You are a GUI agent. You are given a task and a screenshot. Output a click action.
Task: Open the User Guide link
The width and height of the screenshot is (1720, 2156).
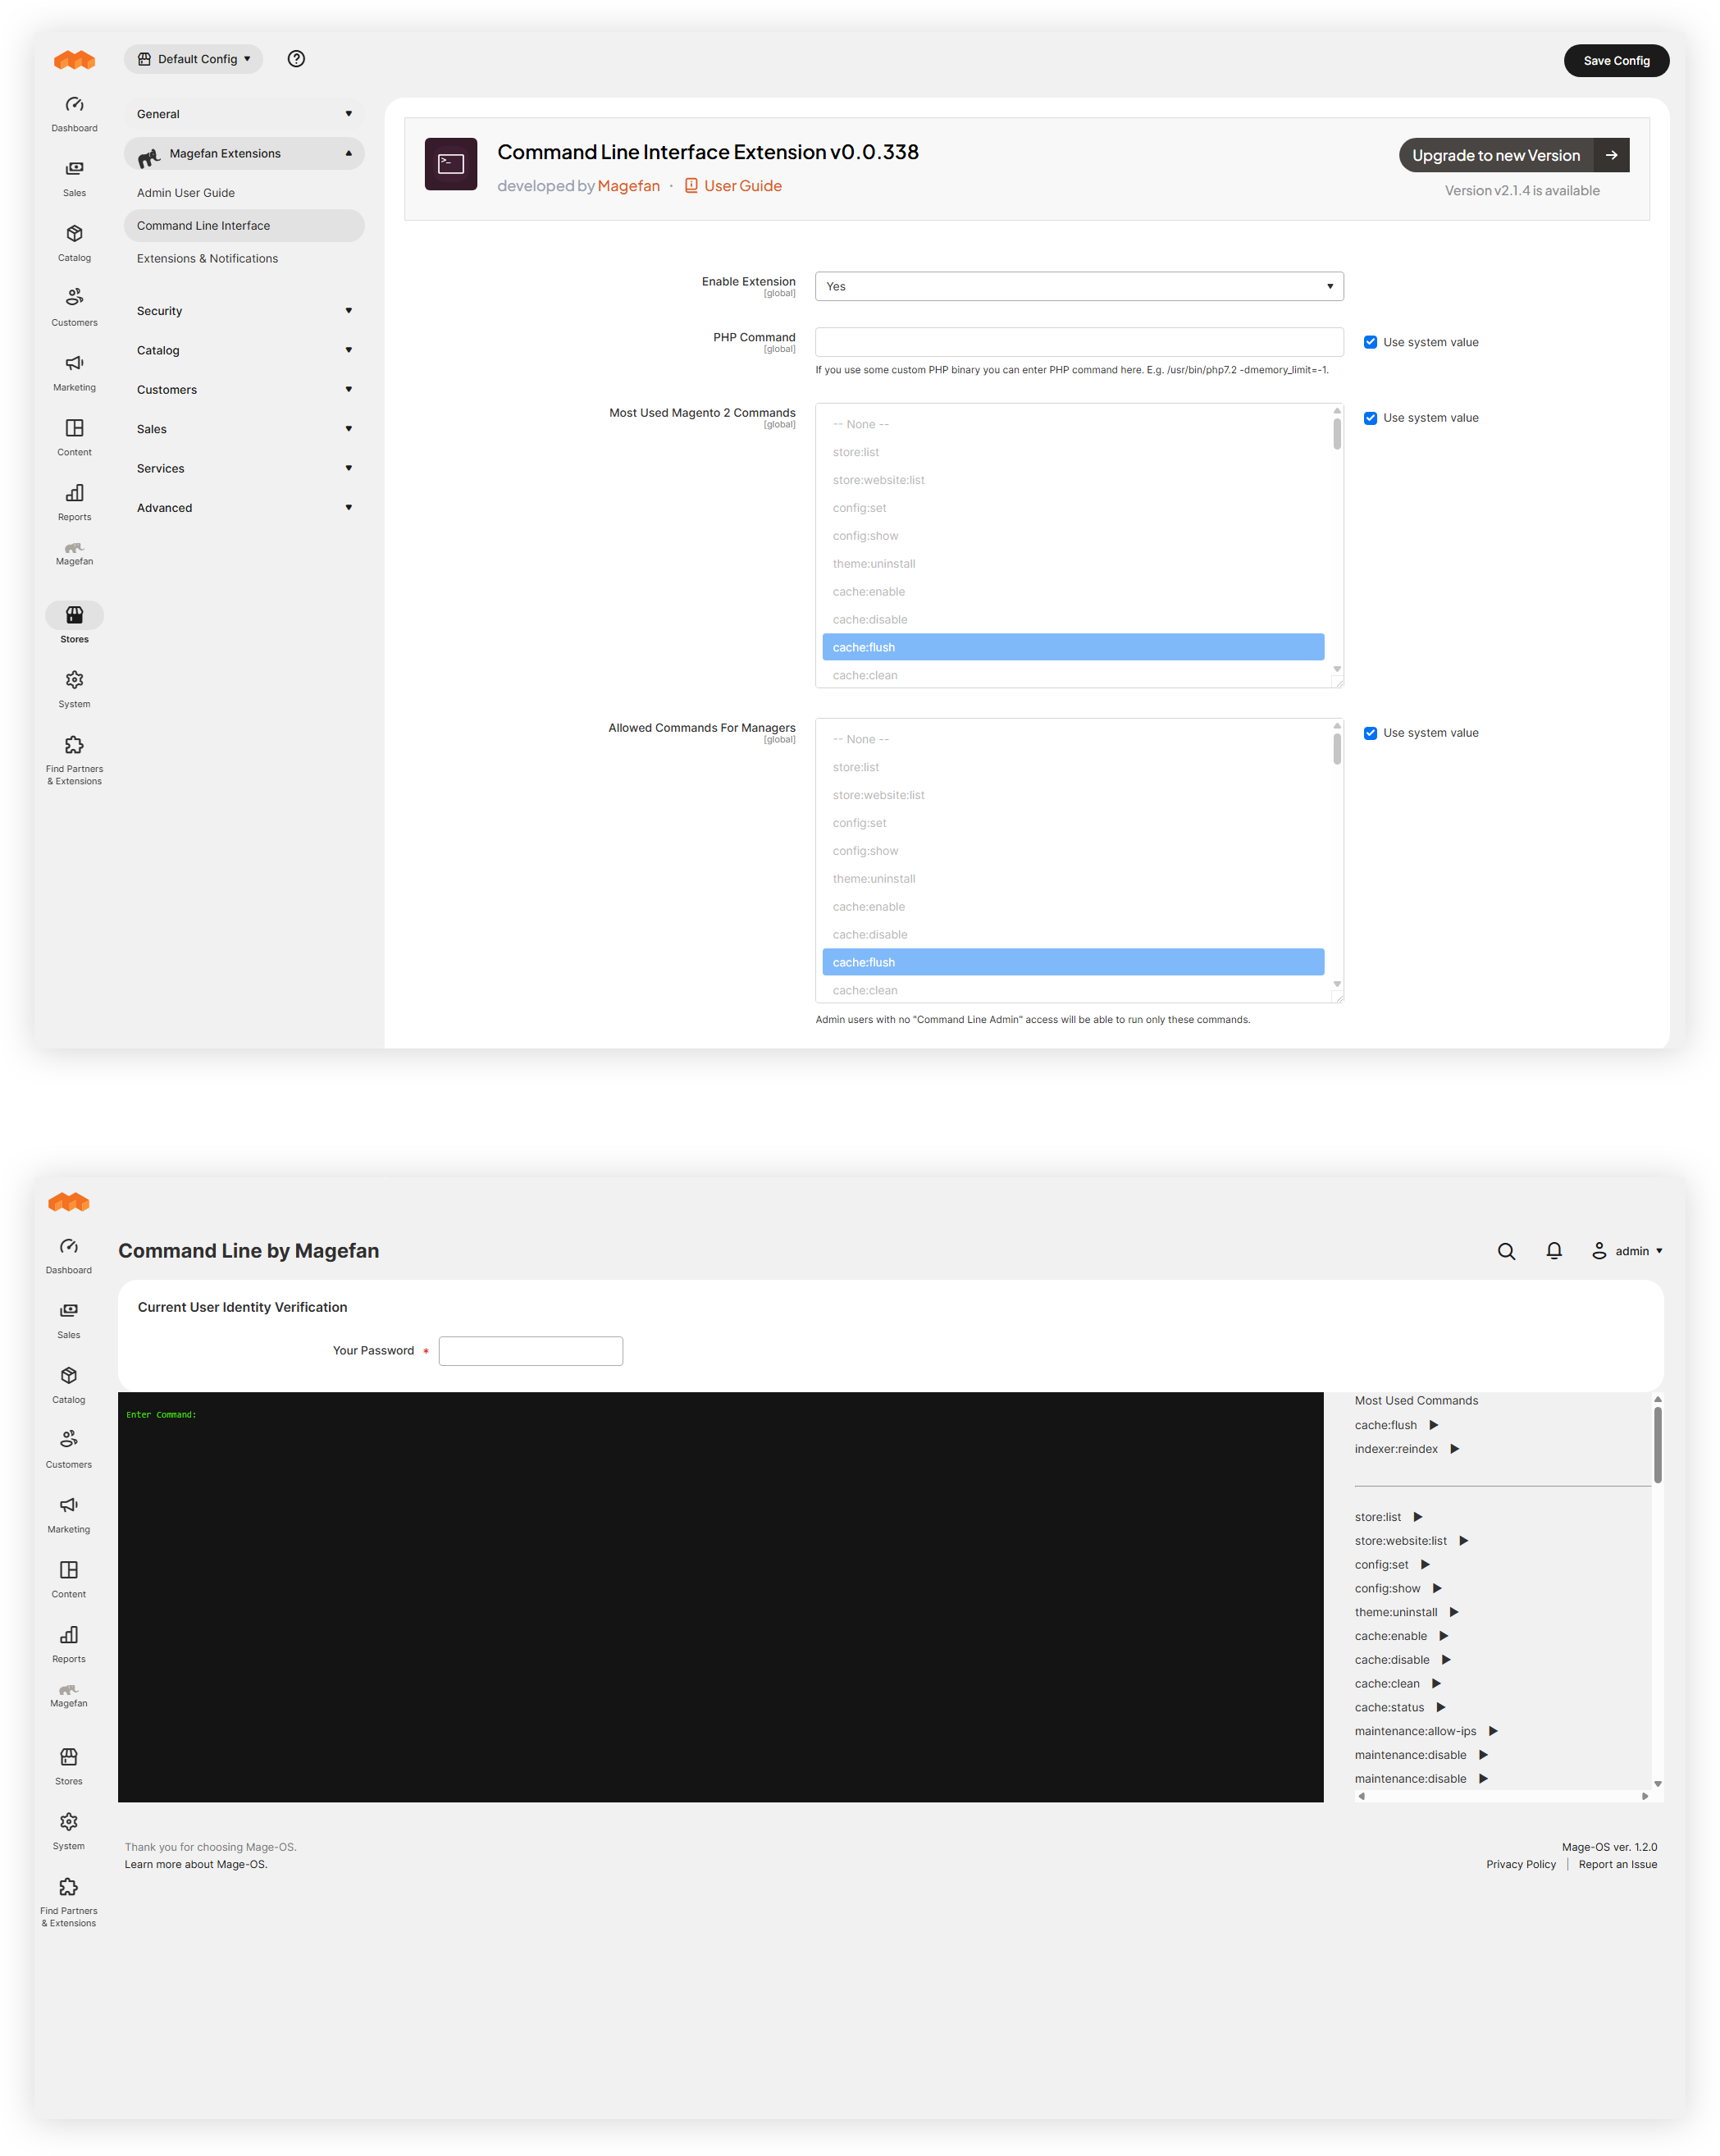(x=742, y=186)
